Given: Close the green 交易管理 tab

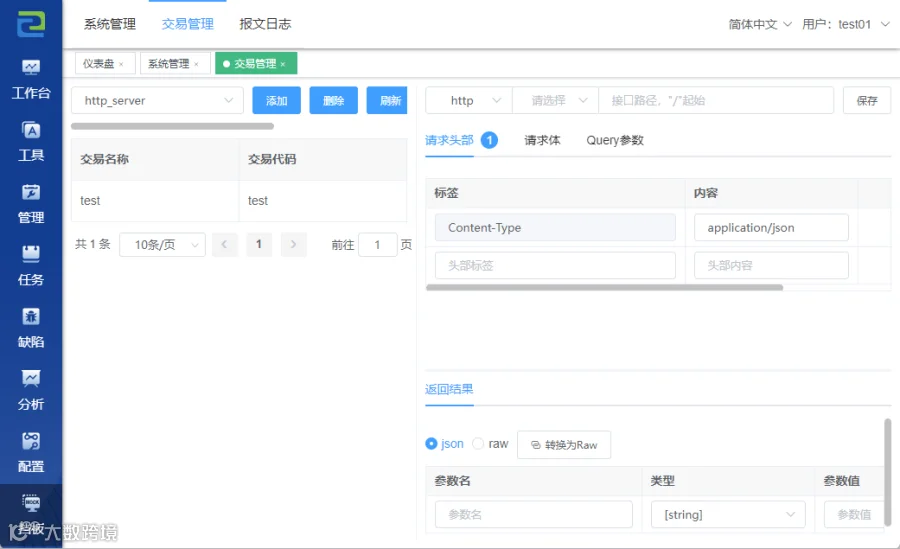Looking at the screenshot, I should (283, 64).
